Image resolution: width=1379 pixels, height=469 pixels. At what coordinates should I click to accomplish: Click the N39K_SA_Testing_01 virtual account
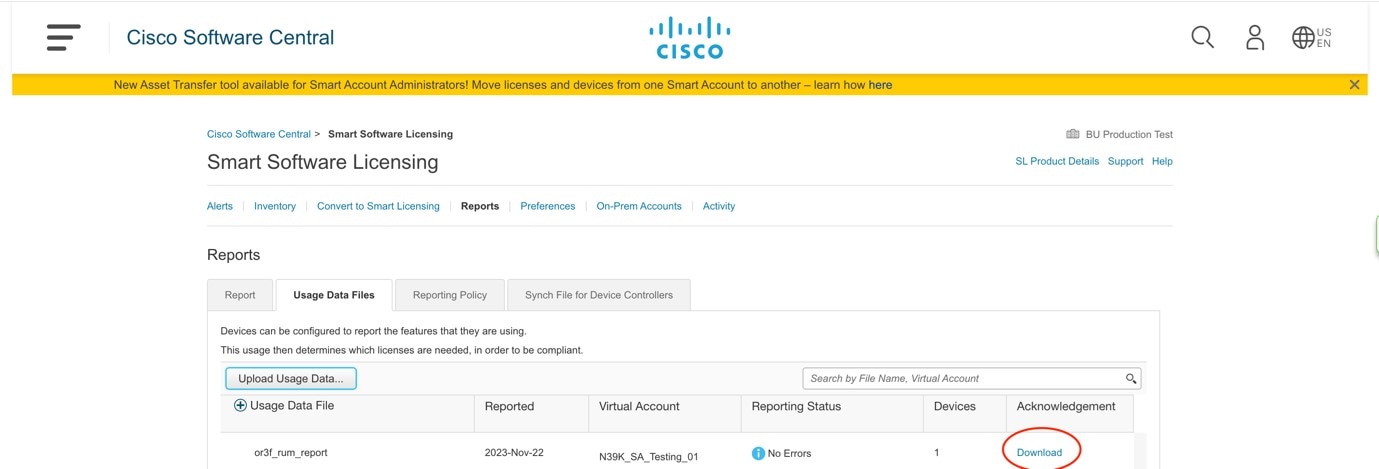[649, 456]
